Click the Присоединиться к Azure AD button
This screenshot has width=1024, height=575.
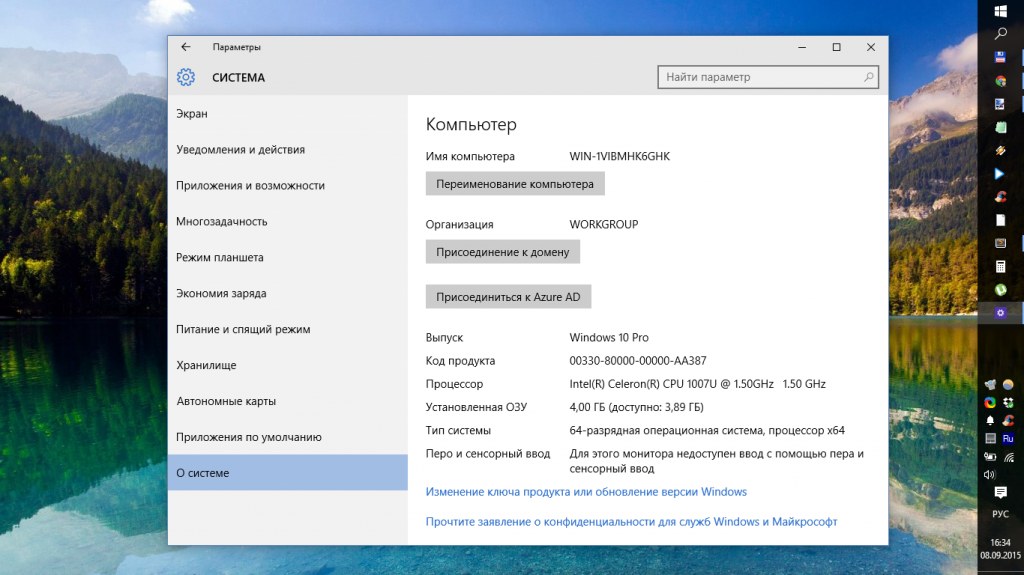508,297
